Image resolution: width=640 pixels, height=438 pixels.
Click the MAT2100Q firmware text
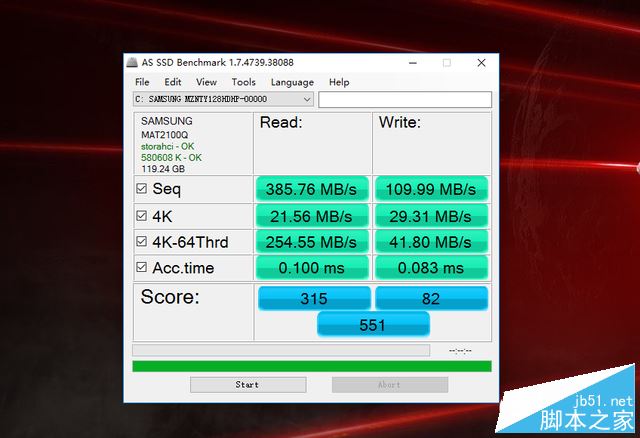pos(164,135)
